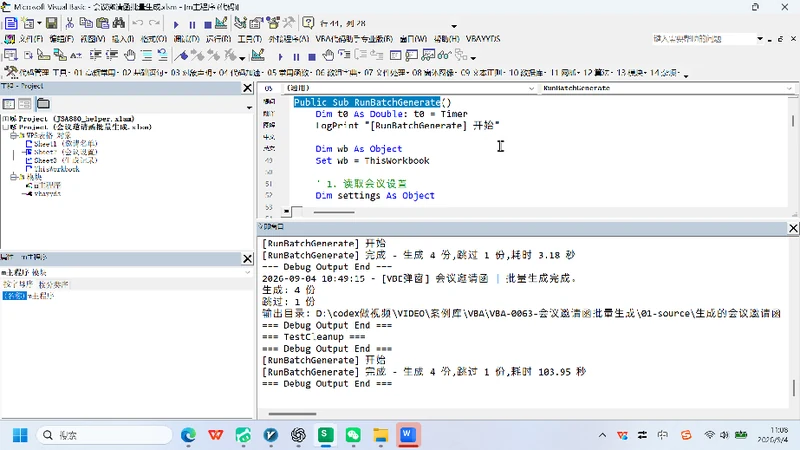Open the 01 code-helper dropdown
This screenshot has height=450, width=800.
pyautogui.click(x=95, y=73)
